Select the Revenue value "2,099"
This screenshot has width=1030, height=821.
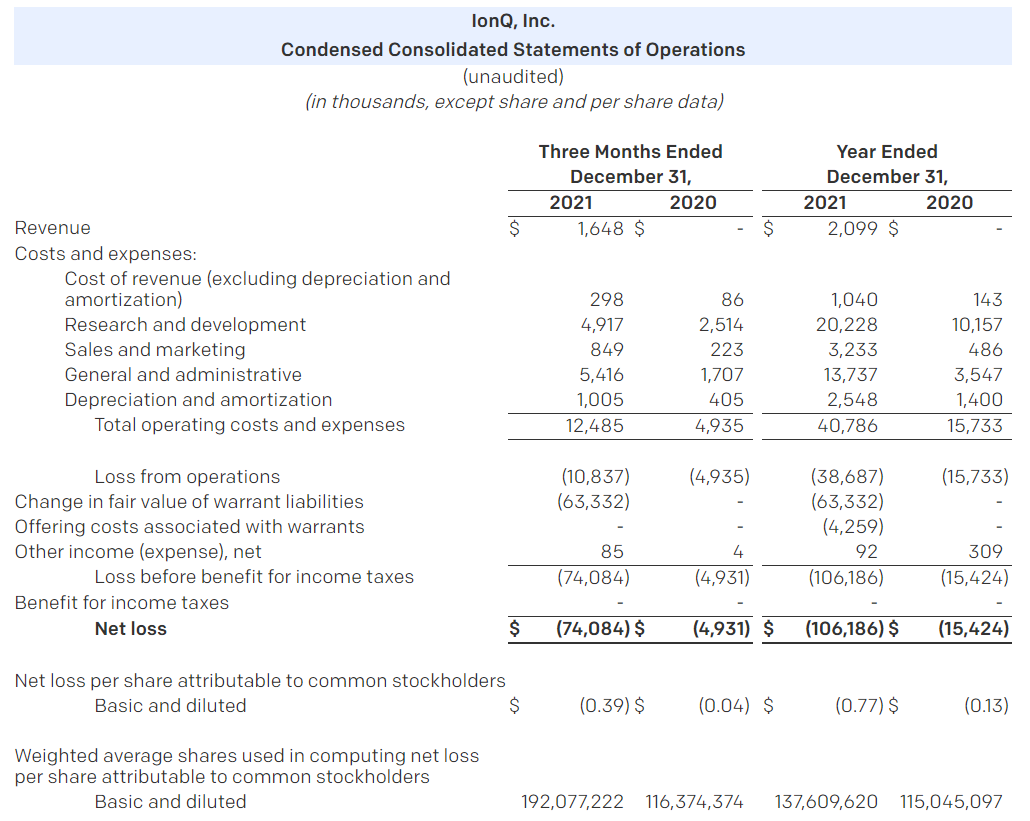point(853,229)
